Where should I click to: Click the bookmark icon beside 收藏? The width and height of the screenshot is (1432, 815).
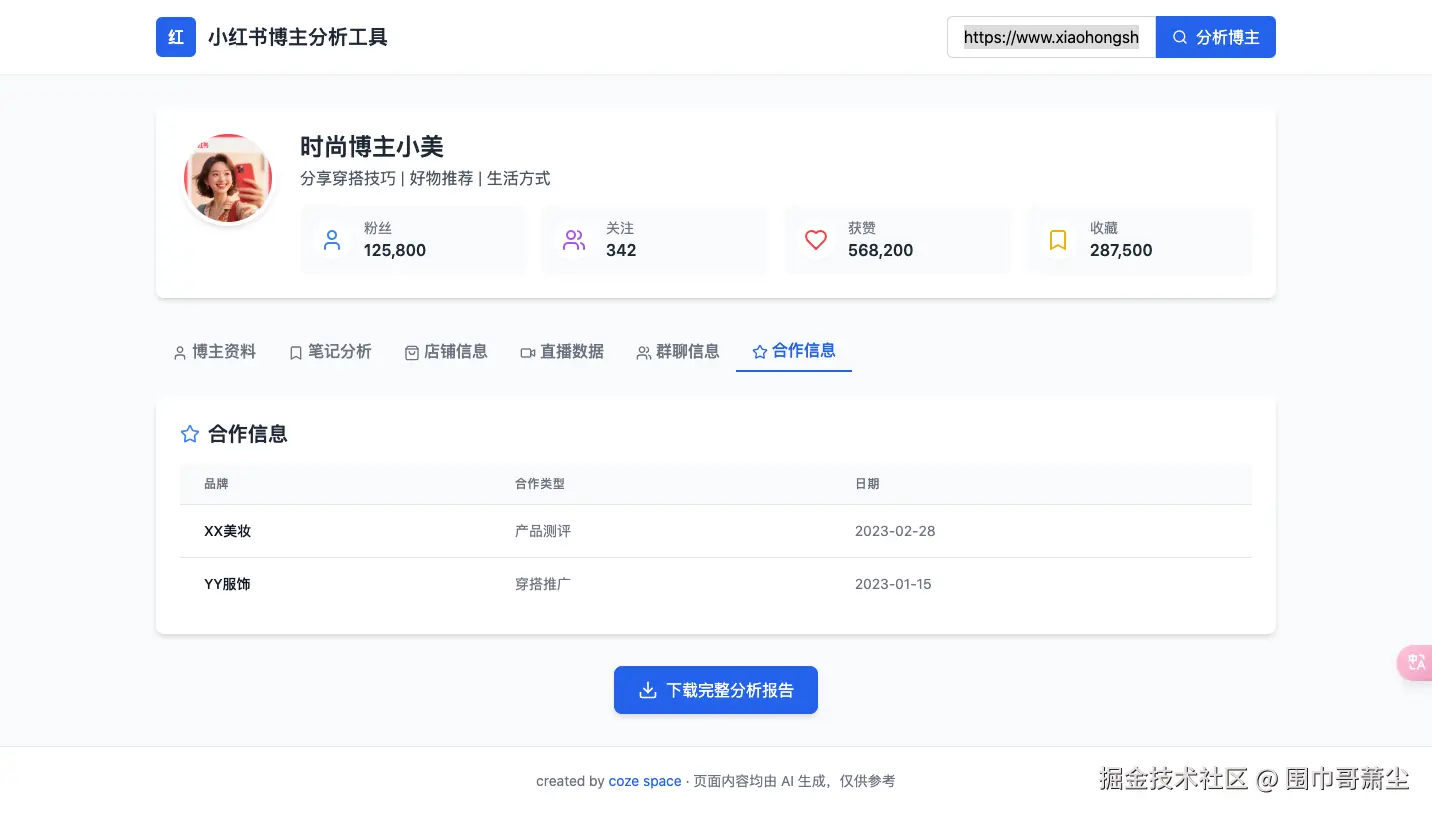pyautogui.click(x=1057, y=240)
